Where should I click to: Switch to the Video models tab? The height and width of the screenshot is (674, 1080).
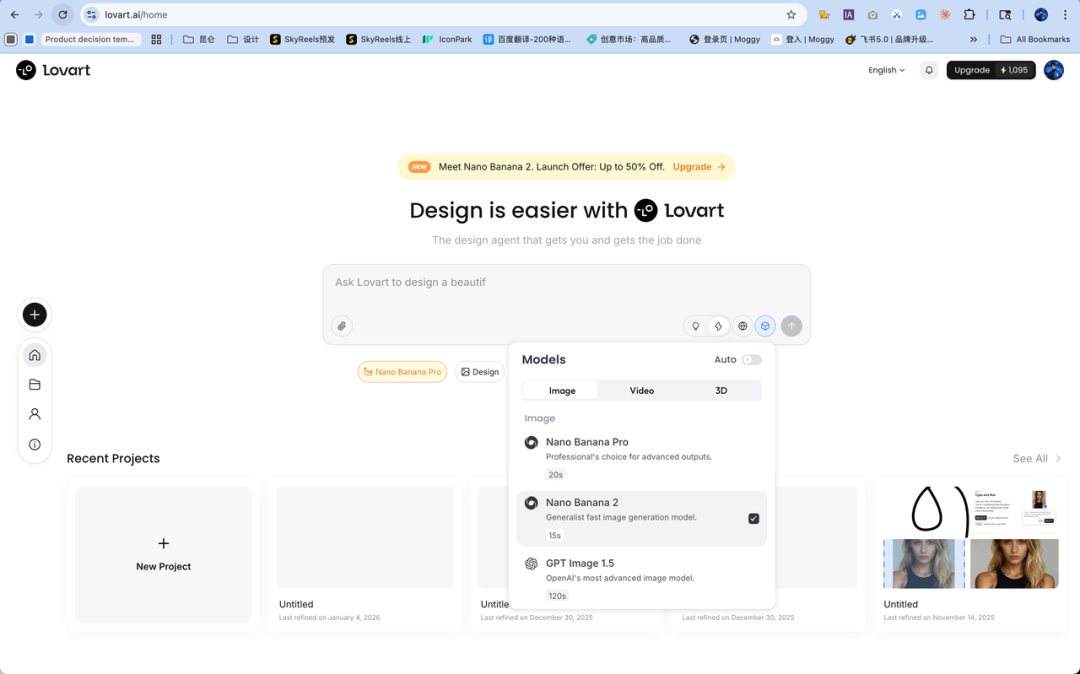[641, 390]
